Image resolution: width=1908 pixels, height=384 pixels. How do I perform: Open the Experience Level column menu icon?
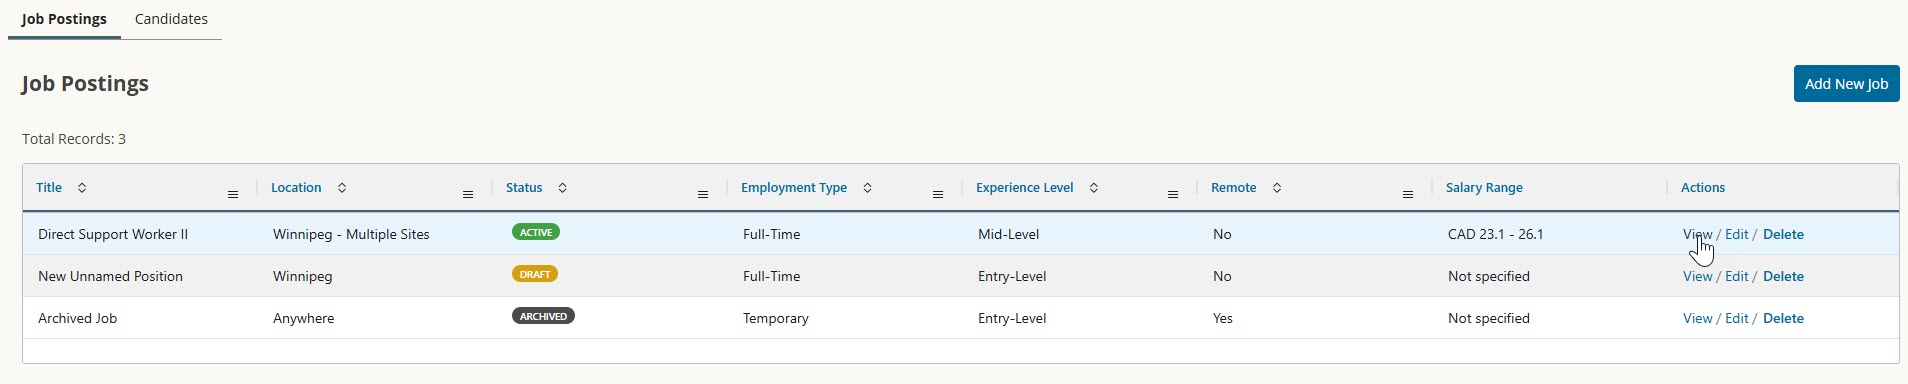[x=1173, y=194]
